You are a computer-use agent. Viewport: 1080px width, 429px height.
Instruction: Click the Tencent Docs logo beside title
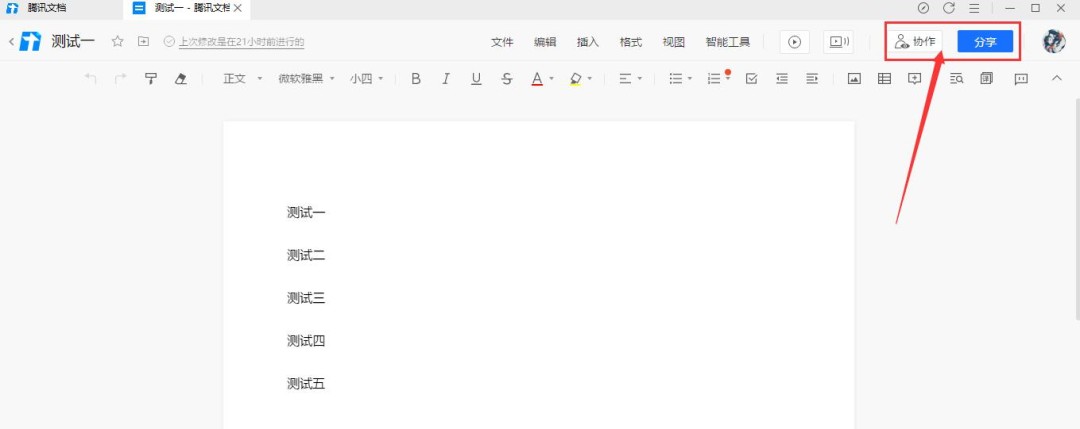coord(30,42)
